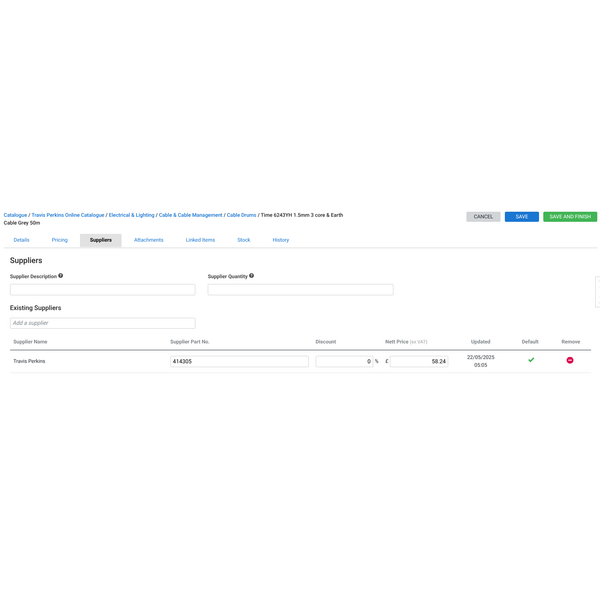Switch to the Pricing tab
This screenshot has width=600, height=600.
click(x=60, y=240)
